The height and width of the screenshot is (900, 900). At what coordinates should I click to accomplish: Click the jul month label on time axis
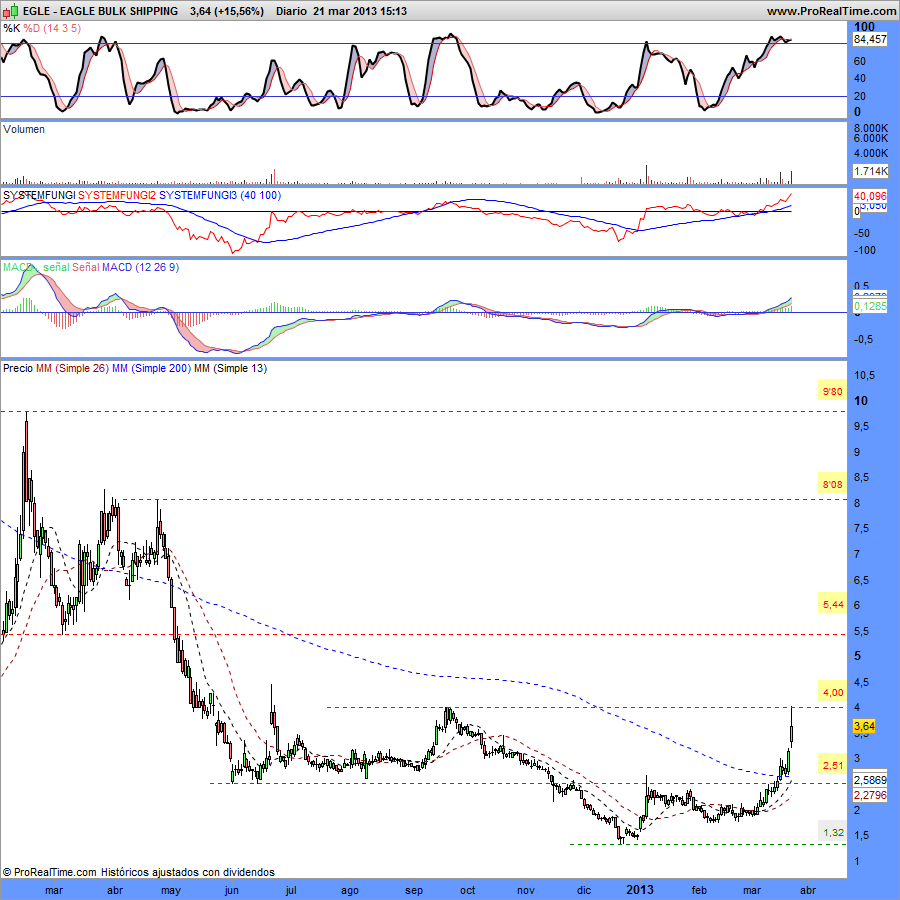point(290,890)
